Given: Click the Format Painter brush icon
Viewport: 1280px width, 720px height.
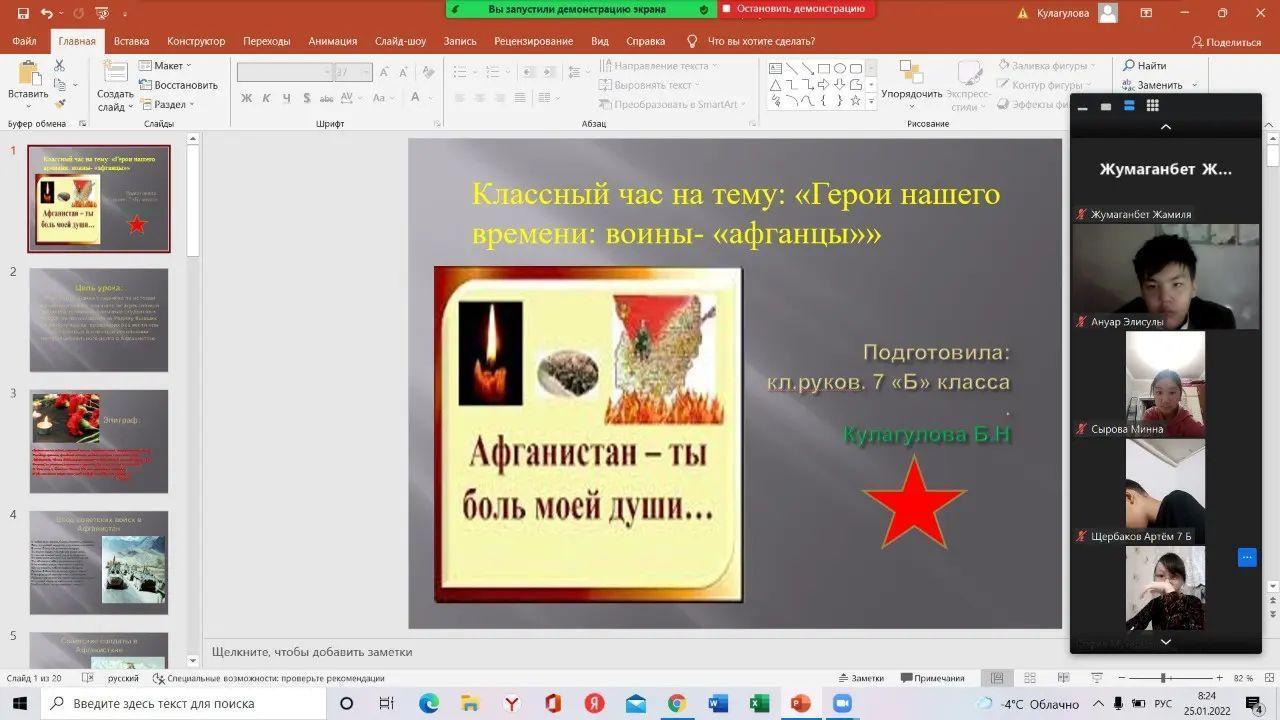Looking at the screenshot, I should pyautogui.click(x=59, y=103).
